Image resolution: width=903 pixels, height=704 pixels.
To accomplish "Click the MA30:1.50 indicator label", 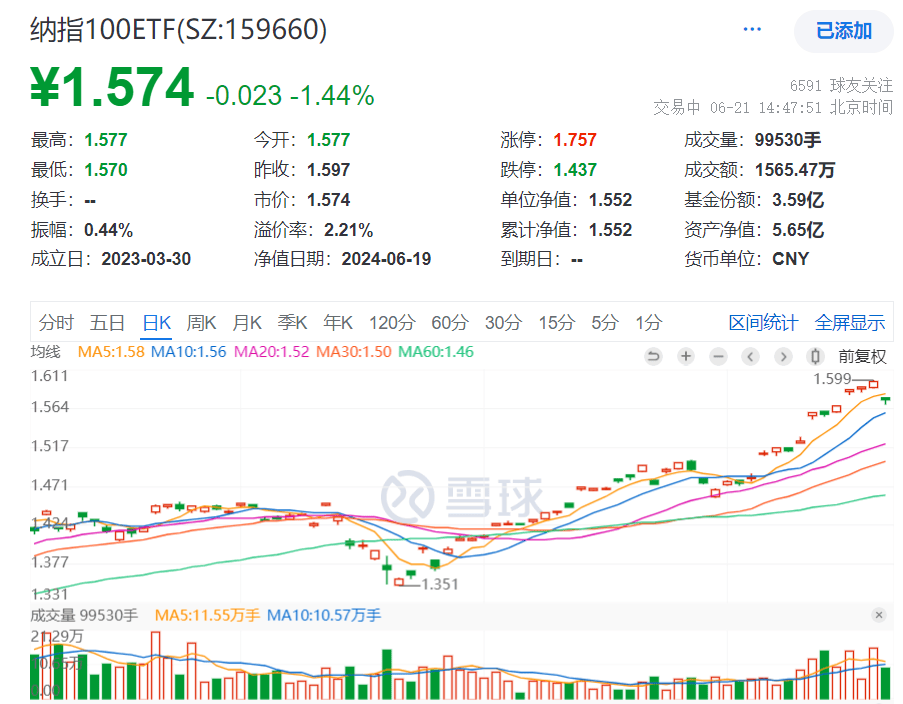I will click(x=354, y=351).
